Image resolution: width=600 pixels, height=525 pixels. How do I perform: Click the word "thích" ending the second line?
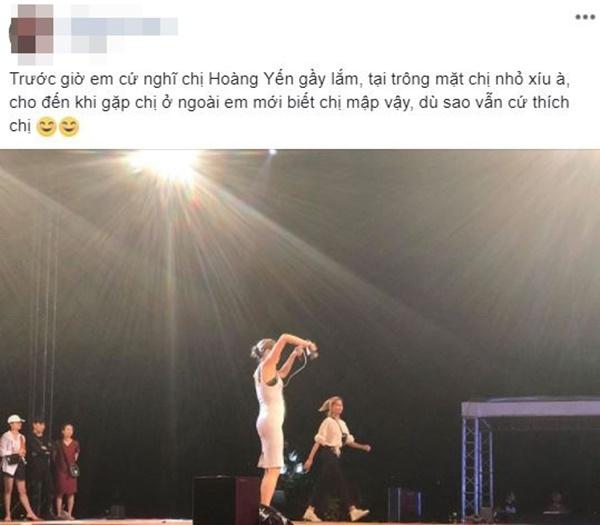point(551,102)
